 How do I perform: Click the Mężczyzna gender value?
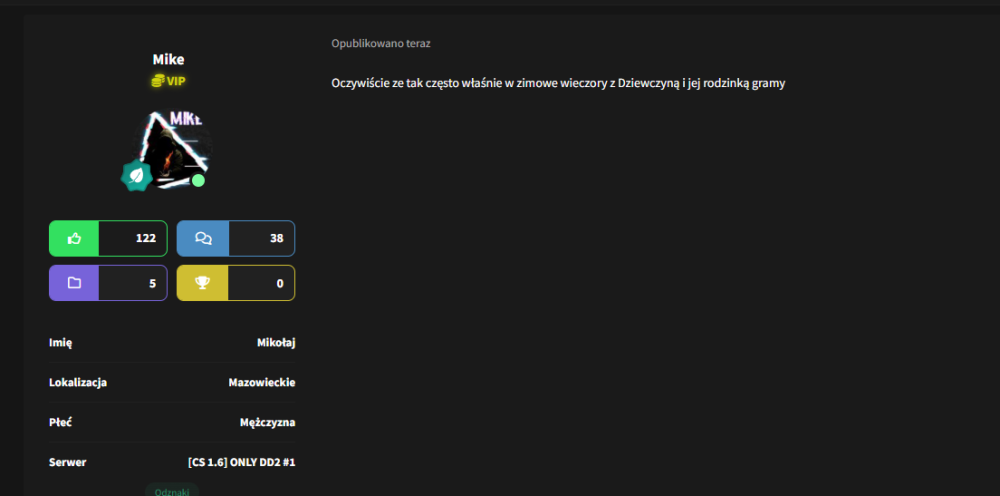point(268,422)
